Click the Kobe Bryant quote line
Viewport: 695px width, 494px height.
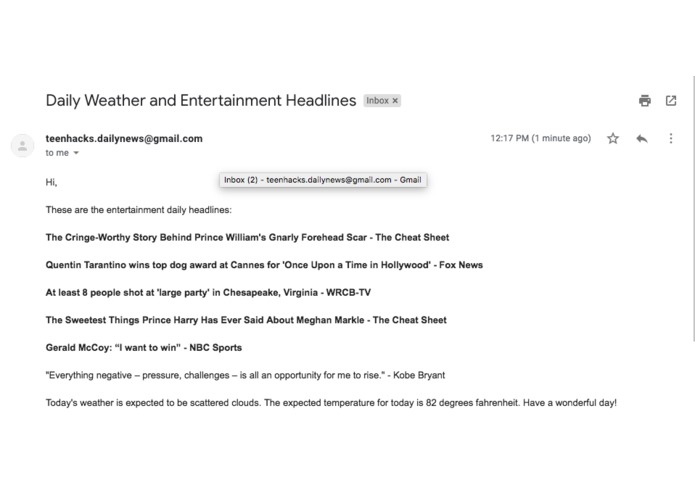point(245,375)
